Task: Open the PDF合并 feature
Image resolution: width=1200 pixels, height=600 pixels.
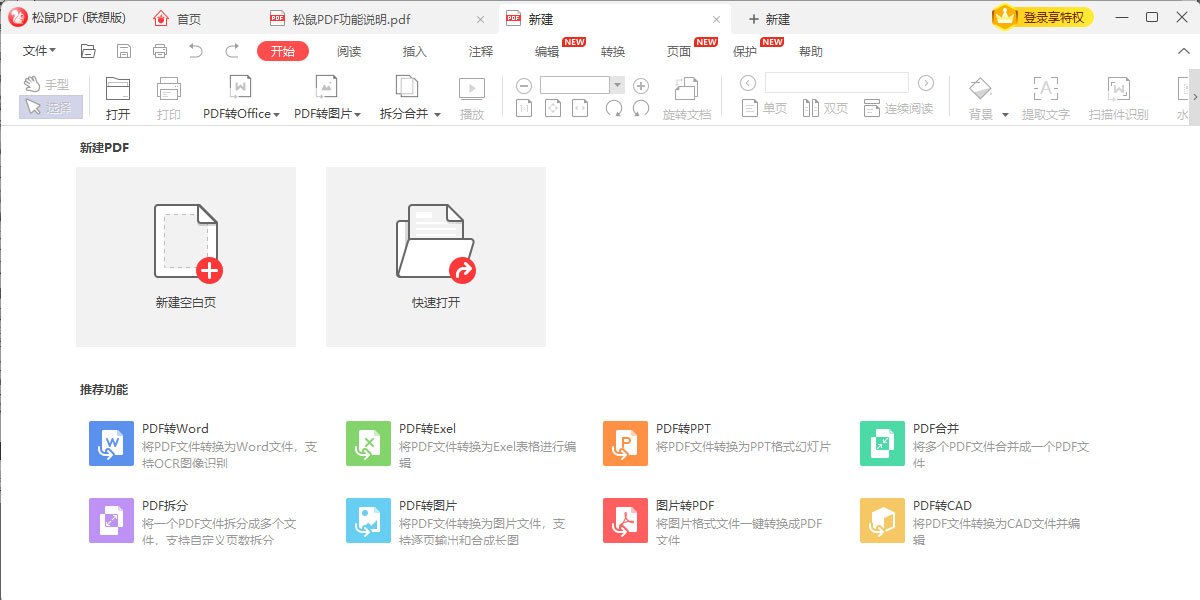Action: (976, 444)
